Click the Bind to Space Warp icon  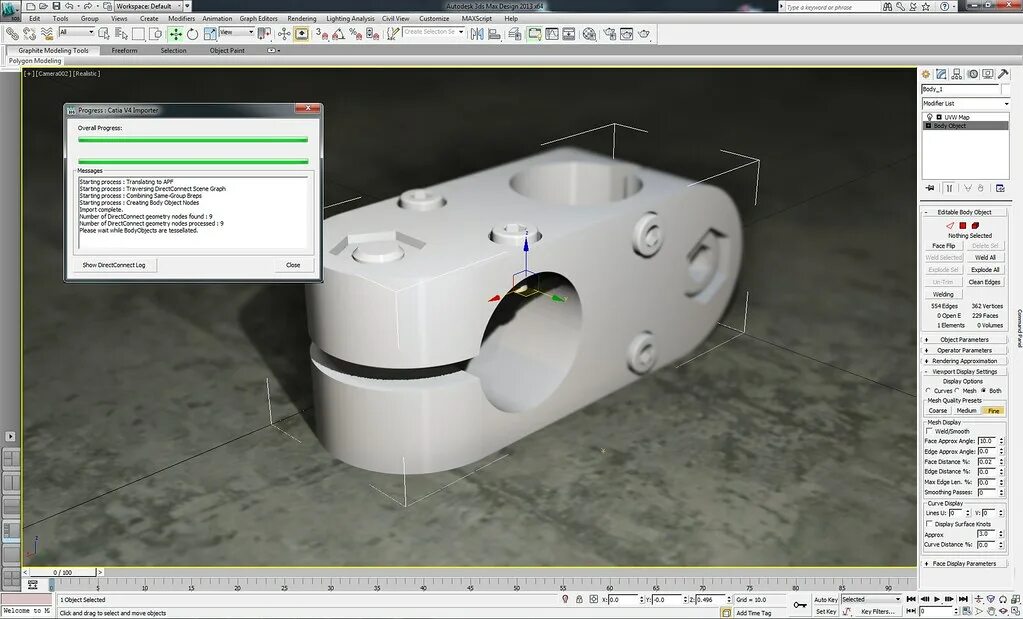46,33
